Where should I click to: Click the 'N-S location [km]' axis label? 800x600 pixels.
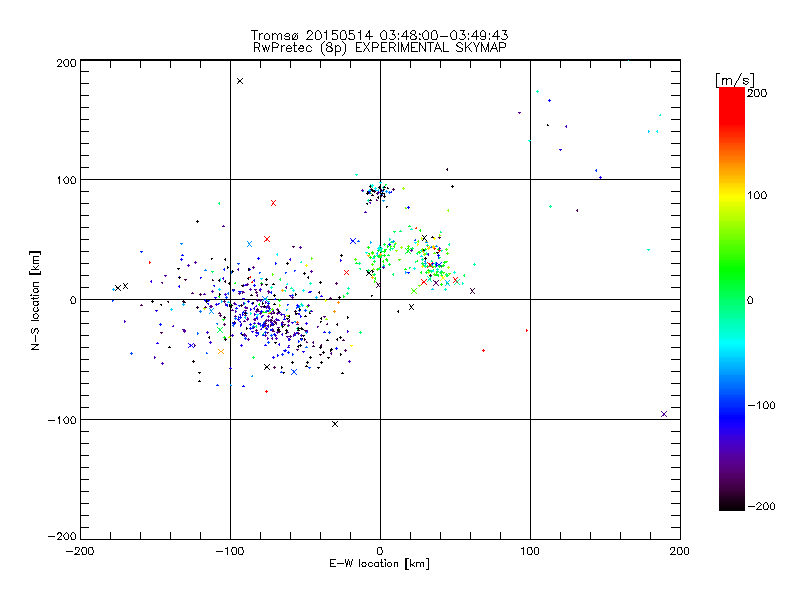coord(35,300)
